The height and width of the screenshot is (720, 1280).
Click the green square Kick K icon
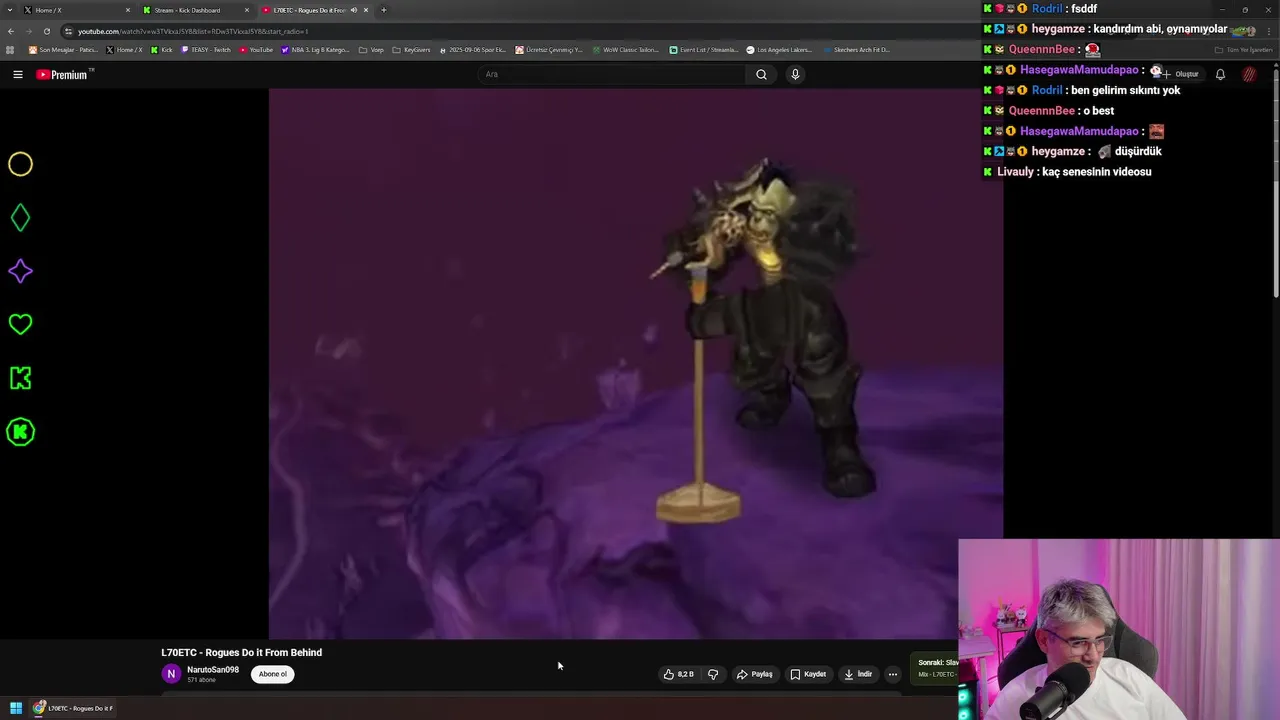click(20, 378)
